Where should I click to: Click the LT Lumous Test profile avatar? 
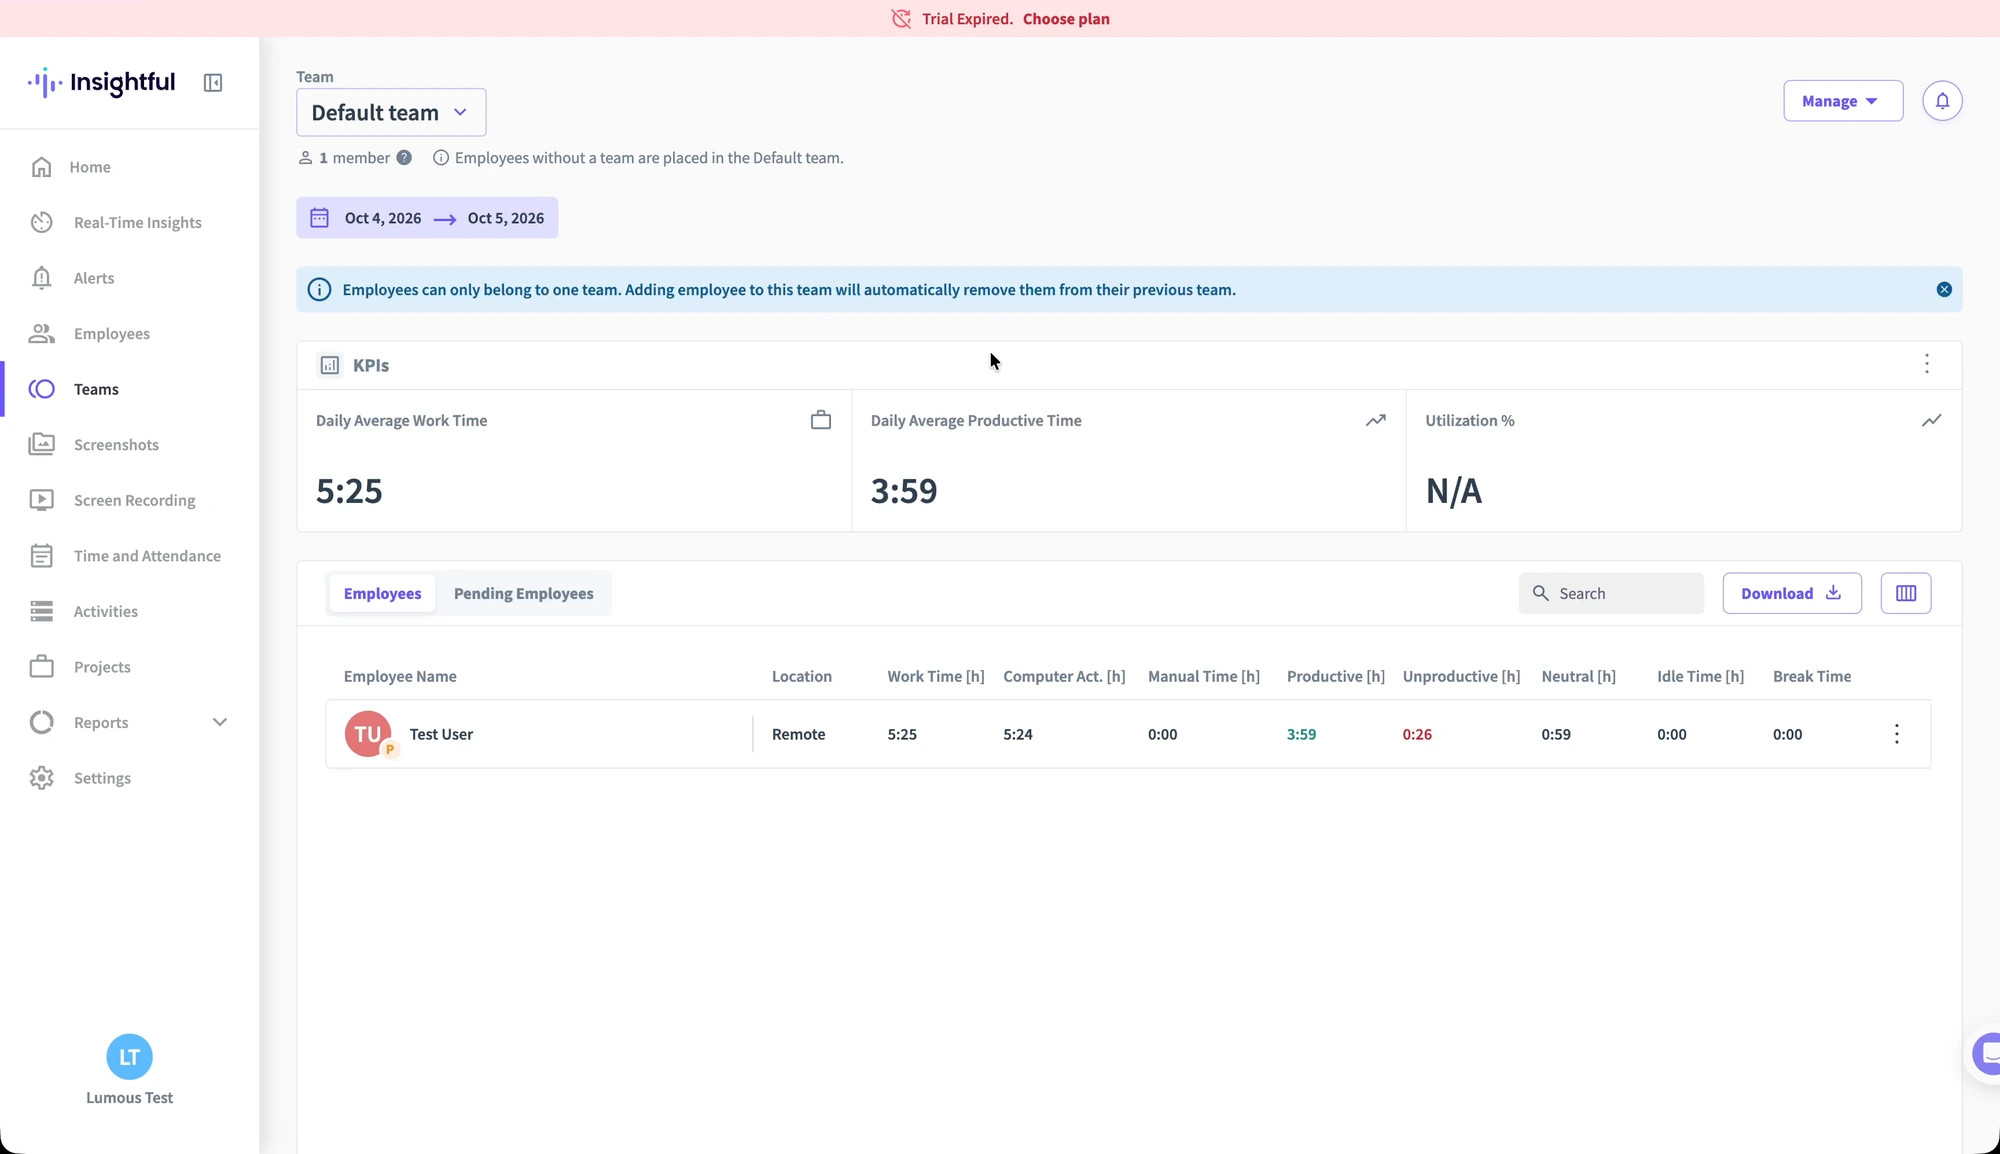pyautogui.click(x=129, y=1057)
